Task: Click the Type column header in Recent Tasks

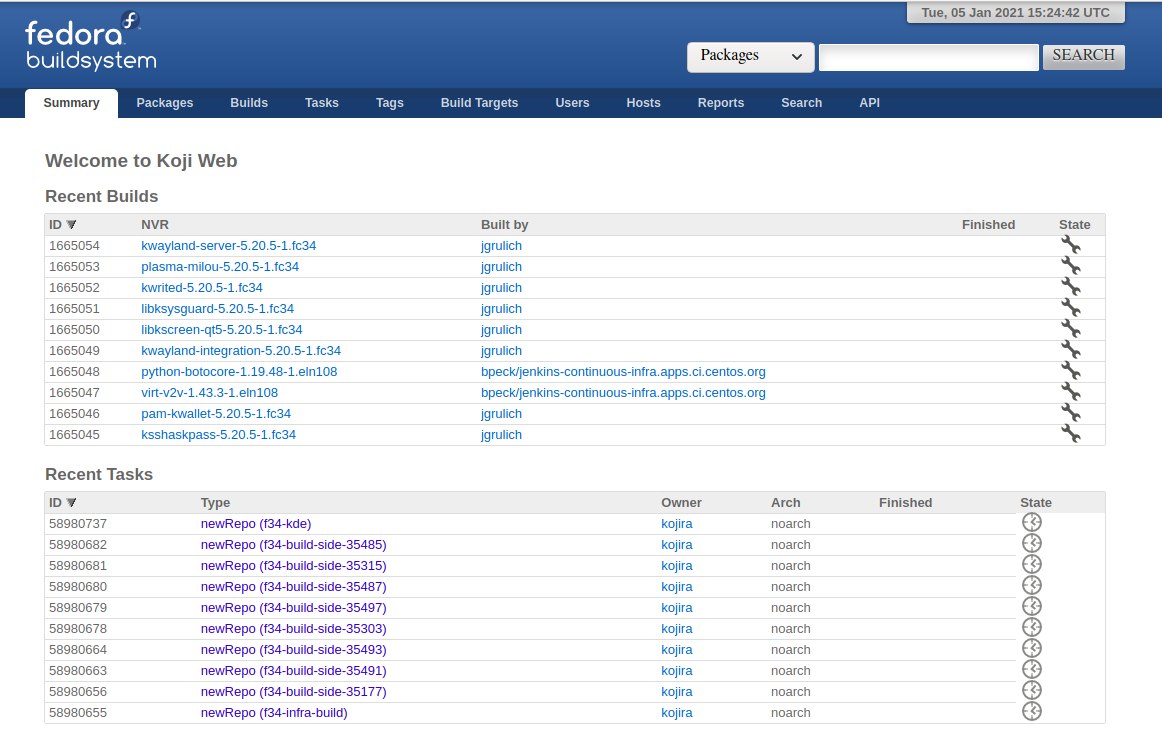Action: (x=216, y=503)
